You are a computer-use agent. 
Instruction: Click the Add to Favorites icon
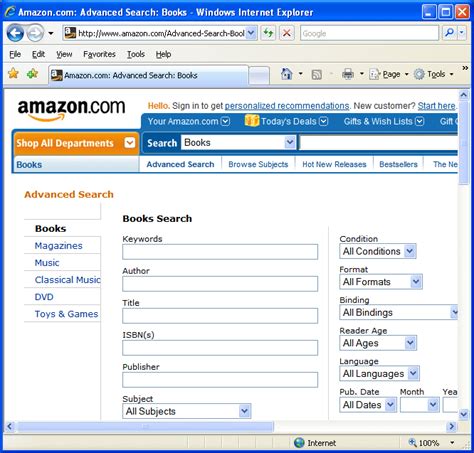[x=32, y=73]
